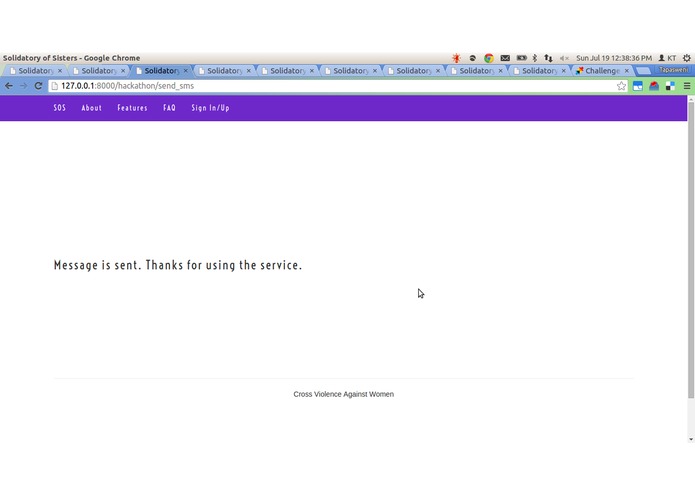Open the SOS nav link
Image resolution: width=695 pixels, height=494 pixels.
(59, 108)
